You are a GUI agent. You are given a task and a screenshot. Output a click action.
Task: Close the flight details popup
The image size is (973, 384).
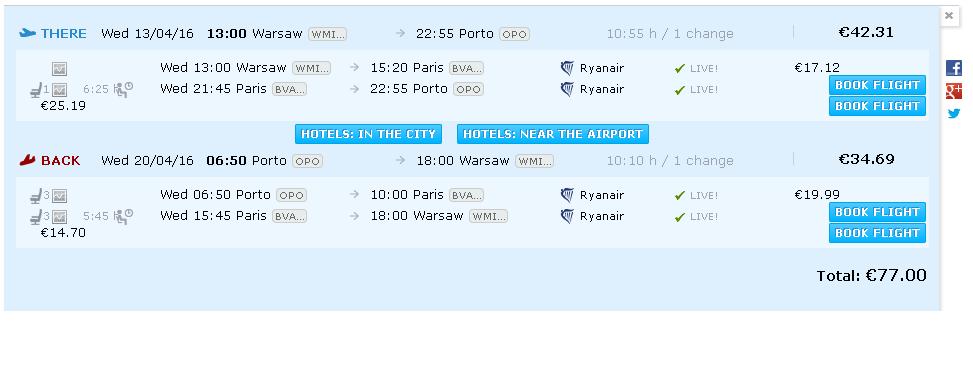click(x=949, y=16)
